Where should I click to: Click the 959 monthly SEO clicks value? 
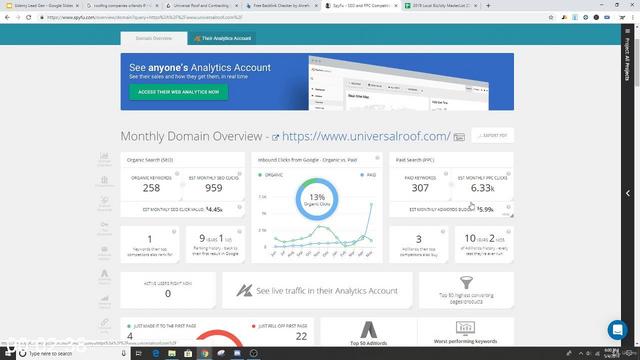click(214, 188)
